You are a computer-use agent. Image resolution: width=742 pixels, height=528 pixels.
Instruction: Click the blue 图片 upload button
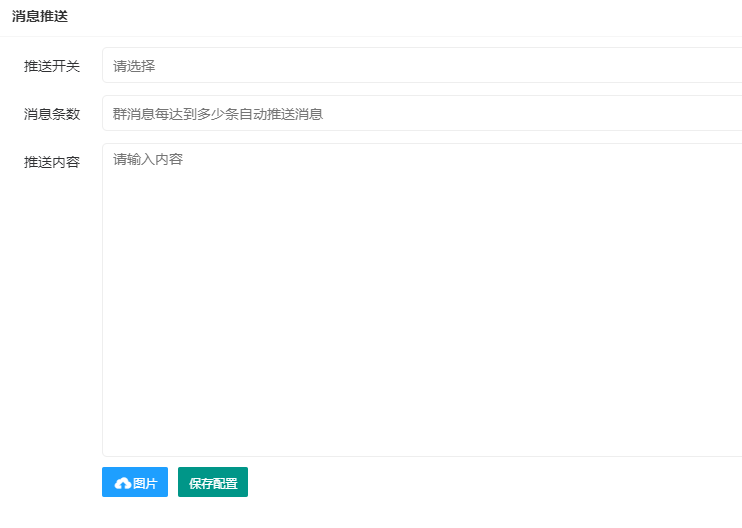(x=135, y=482)
